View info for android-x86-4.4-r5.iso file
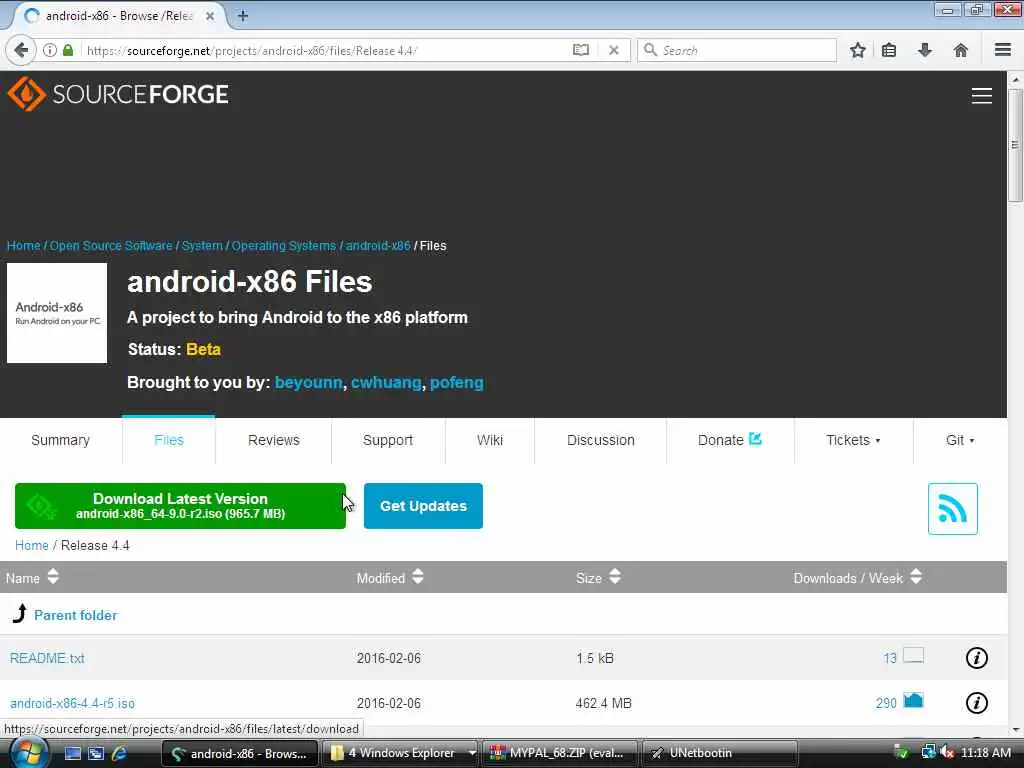This screenshot has width=1024, height=768. (x=976, y=703)
